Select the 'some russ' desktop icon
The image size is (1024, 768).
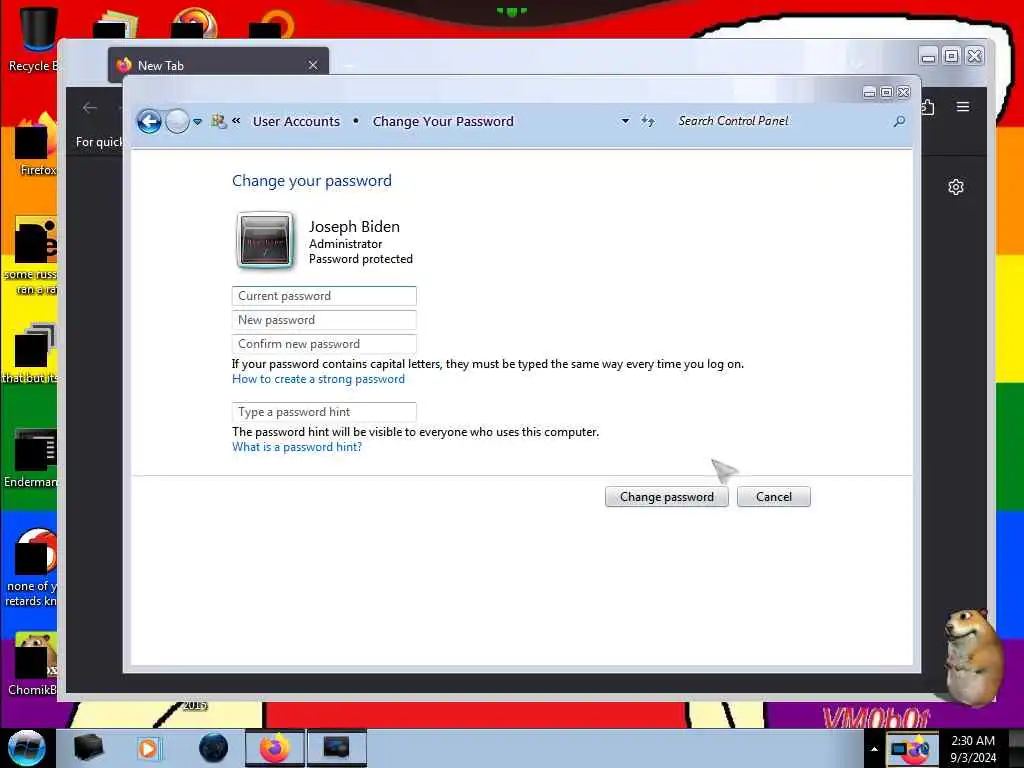pos(33,255)
